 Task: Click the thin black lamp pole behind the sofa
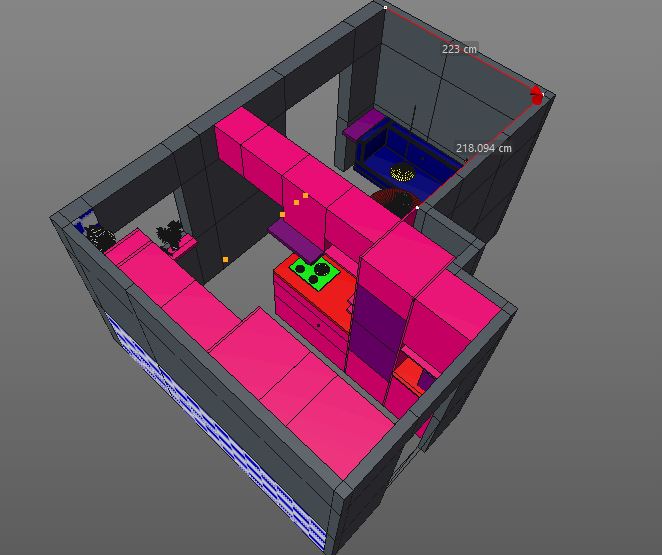tap(415, 117)
